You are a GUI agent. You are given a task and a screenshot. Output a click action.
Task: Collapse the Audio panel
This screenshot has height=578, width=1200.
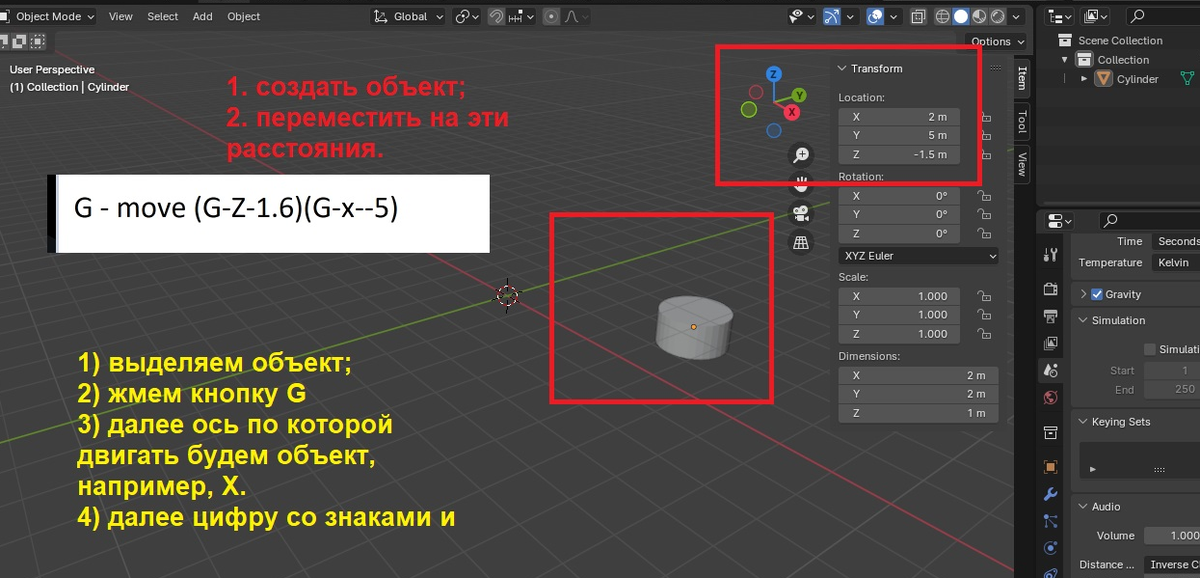(x=1084, y=507)
